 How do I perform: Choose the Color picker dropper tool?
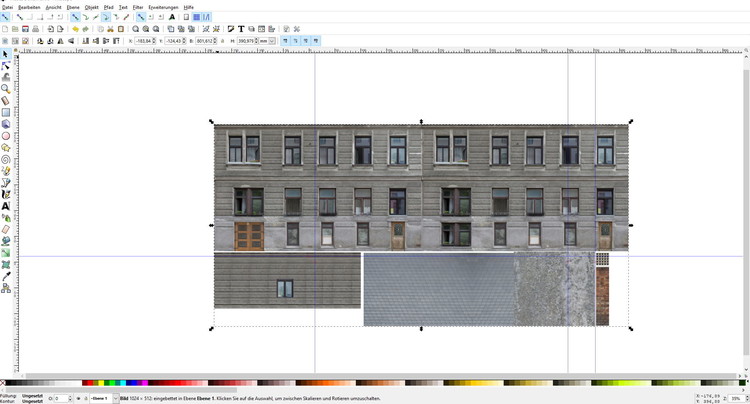[6, 275]
